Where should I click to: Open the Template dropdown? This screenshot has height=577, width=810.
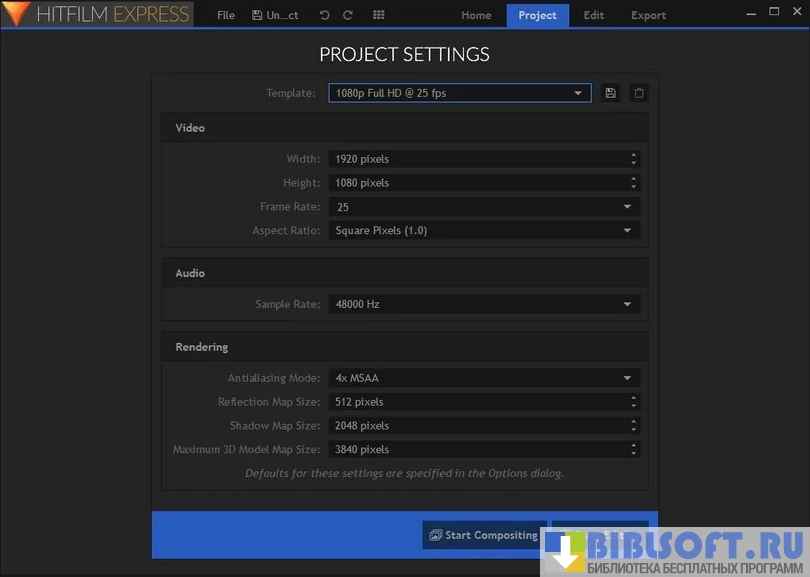click(460, 93)
